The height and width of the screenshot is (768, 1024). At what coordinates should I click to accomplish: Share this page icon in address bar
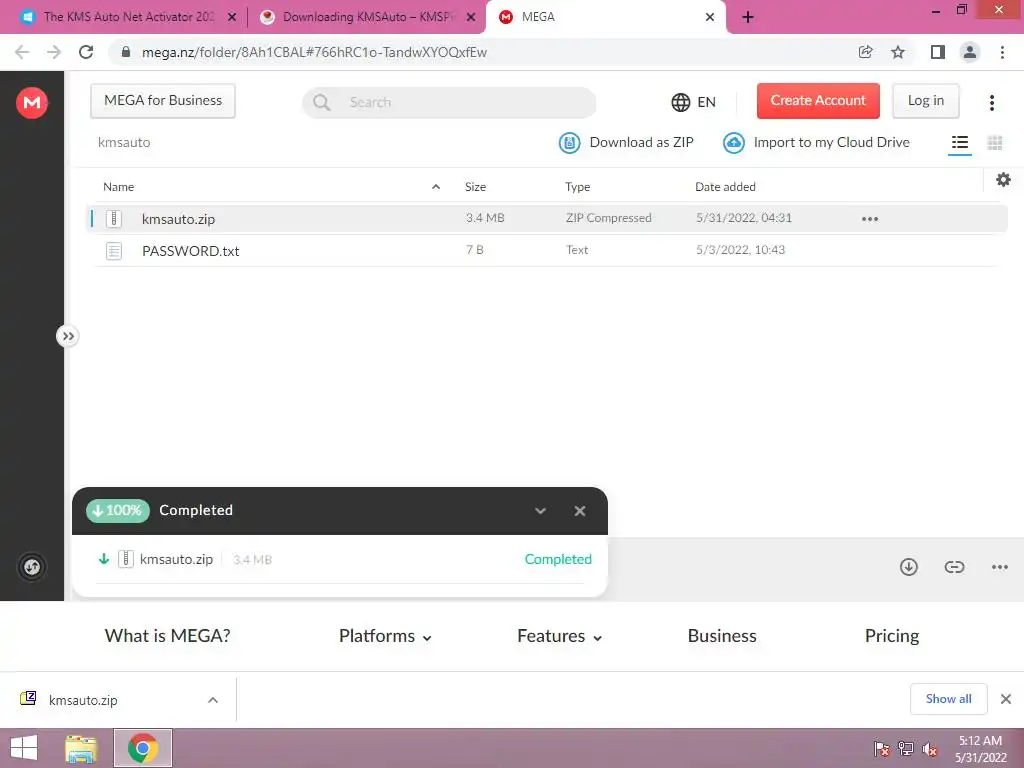click(x=865, y=52)
